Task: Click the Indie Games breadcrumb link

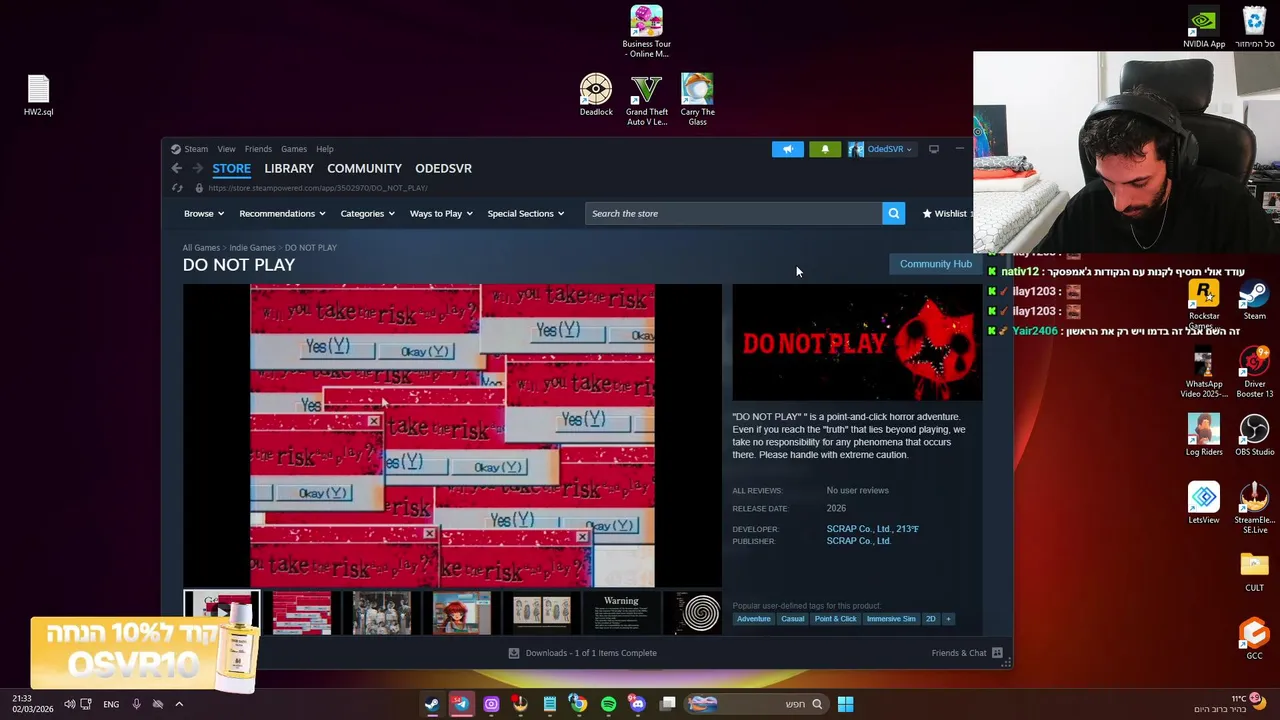Action: click(x=252, y=248)
